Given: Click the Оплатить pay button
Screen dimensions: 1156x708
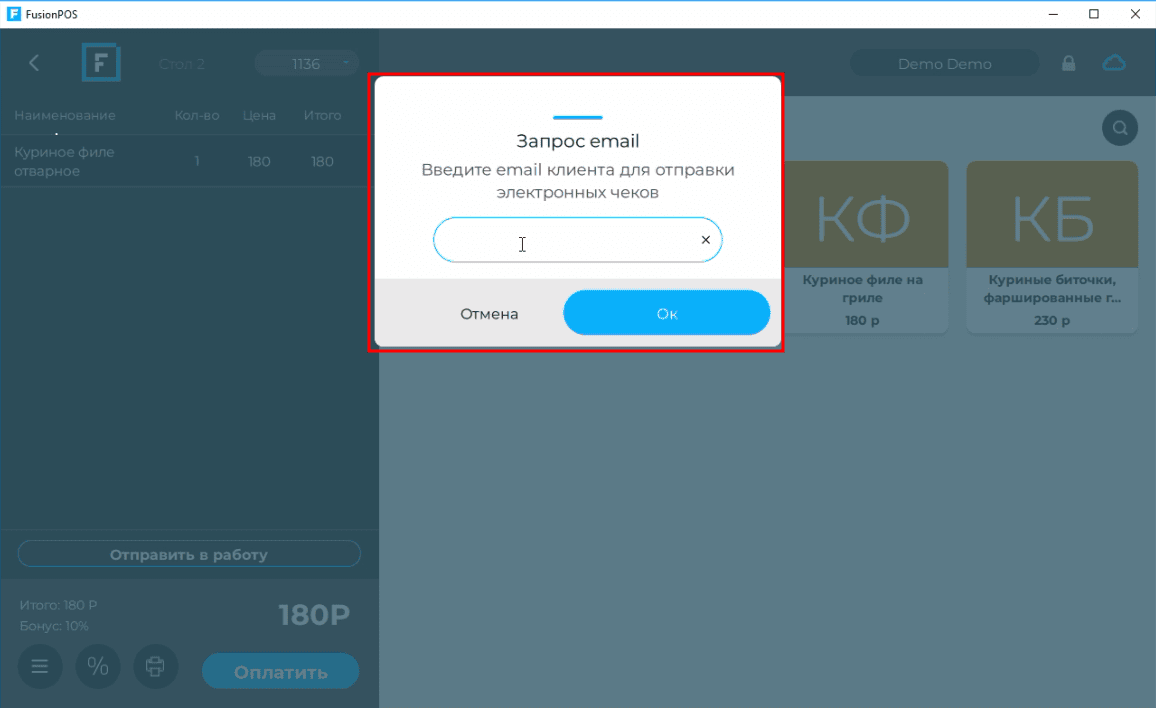Looking at the screenshot, I should tap(280, 671).
